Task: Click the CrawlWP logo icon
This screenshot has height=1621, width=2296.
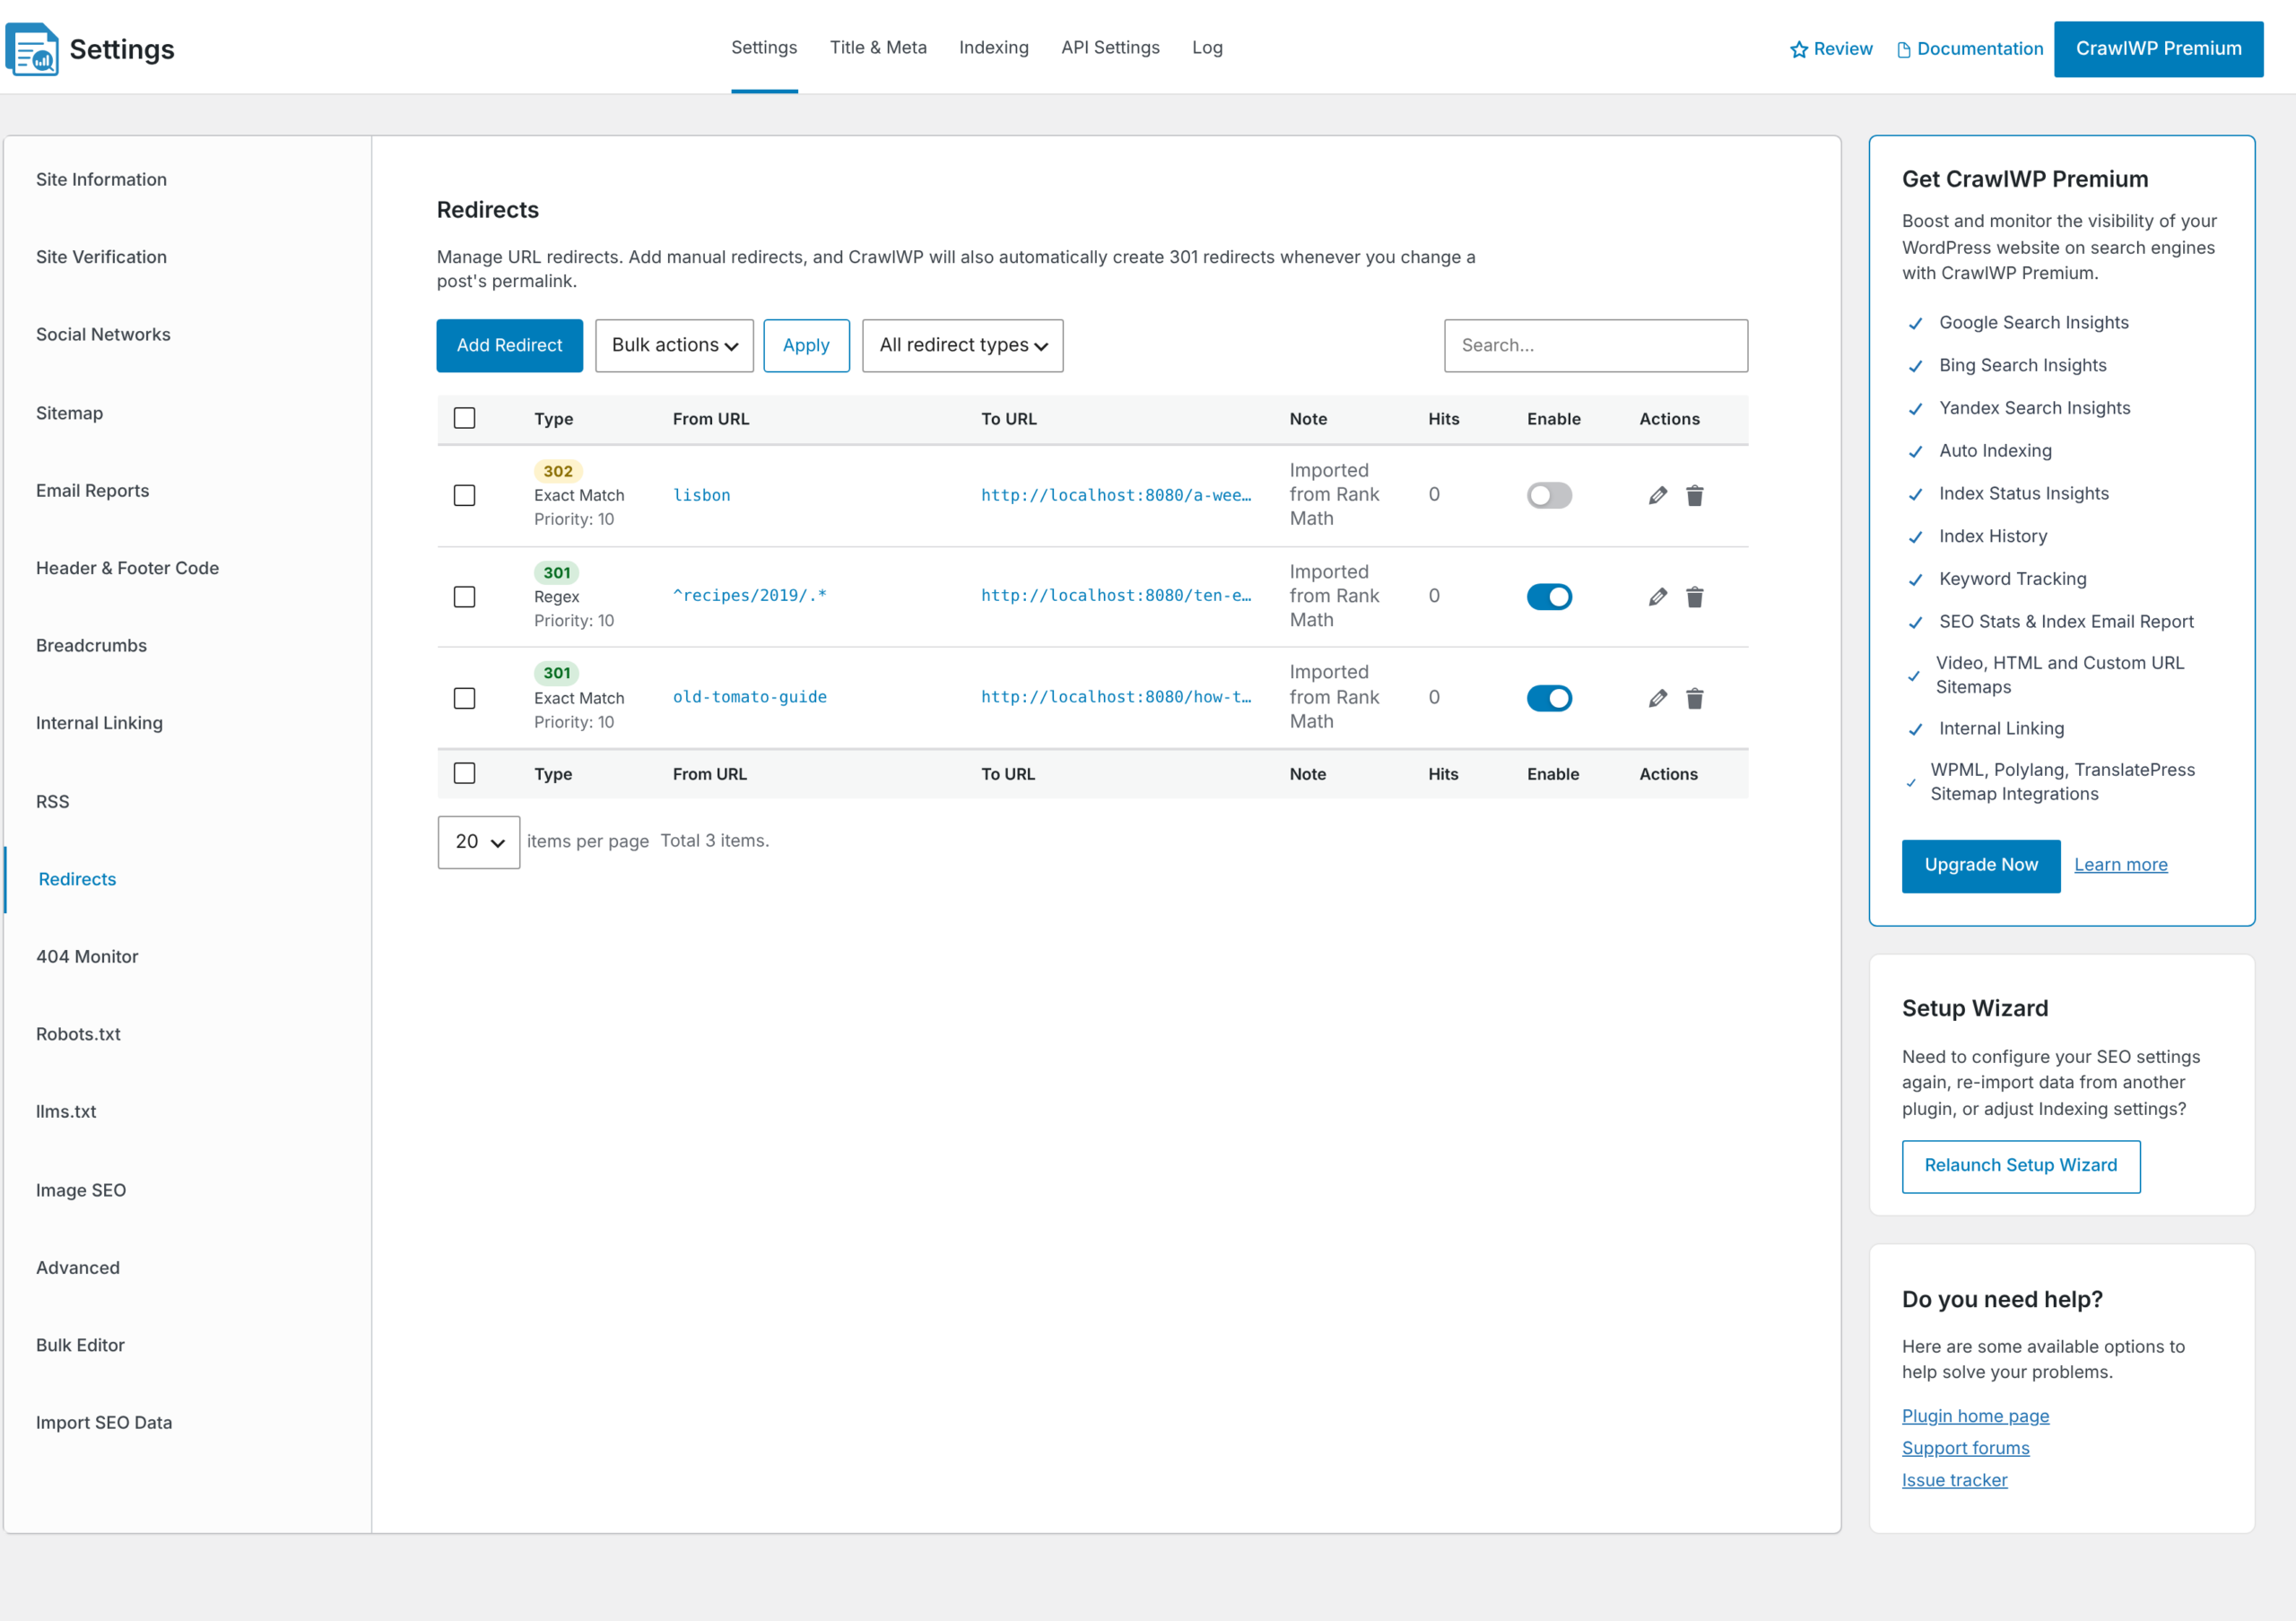Action: pos(32,49)
